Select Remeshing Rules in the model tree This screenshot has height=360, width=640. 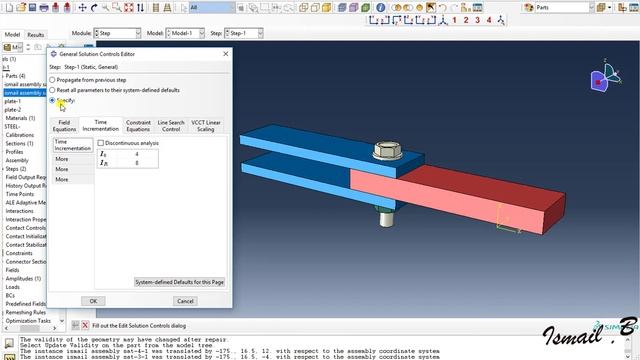[26, 312]
